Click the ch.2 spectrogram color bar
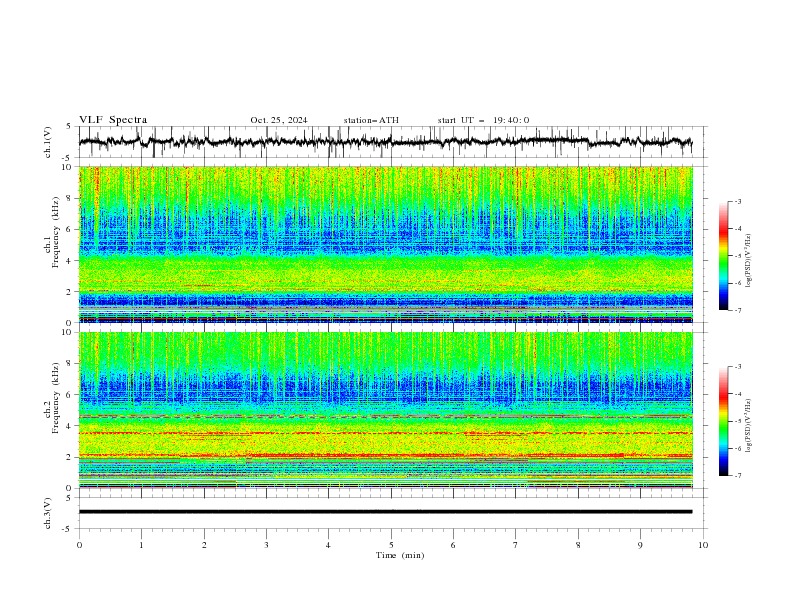Image resolution: width=792 pixels, height=612 pixels. (723, 421)
